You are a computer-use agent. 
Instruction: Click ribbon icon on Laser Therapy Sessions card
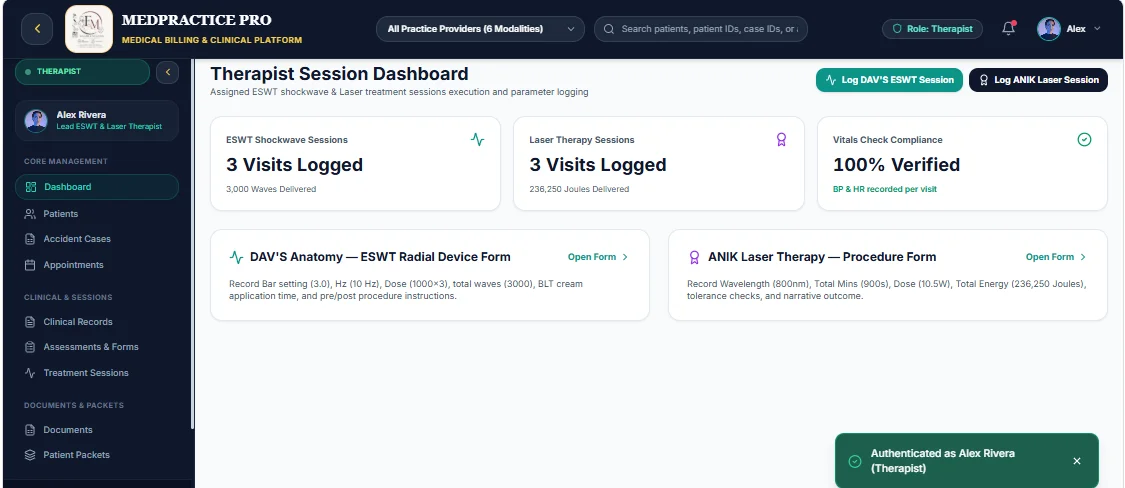click(x=781, y=139)
